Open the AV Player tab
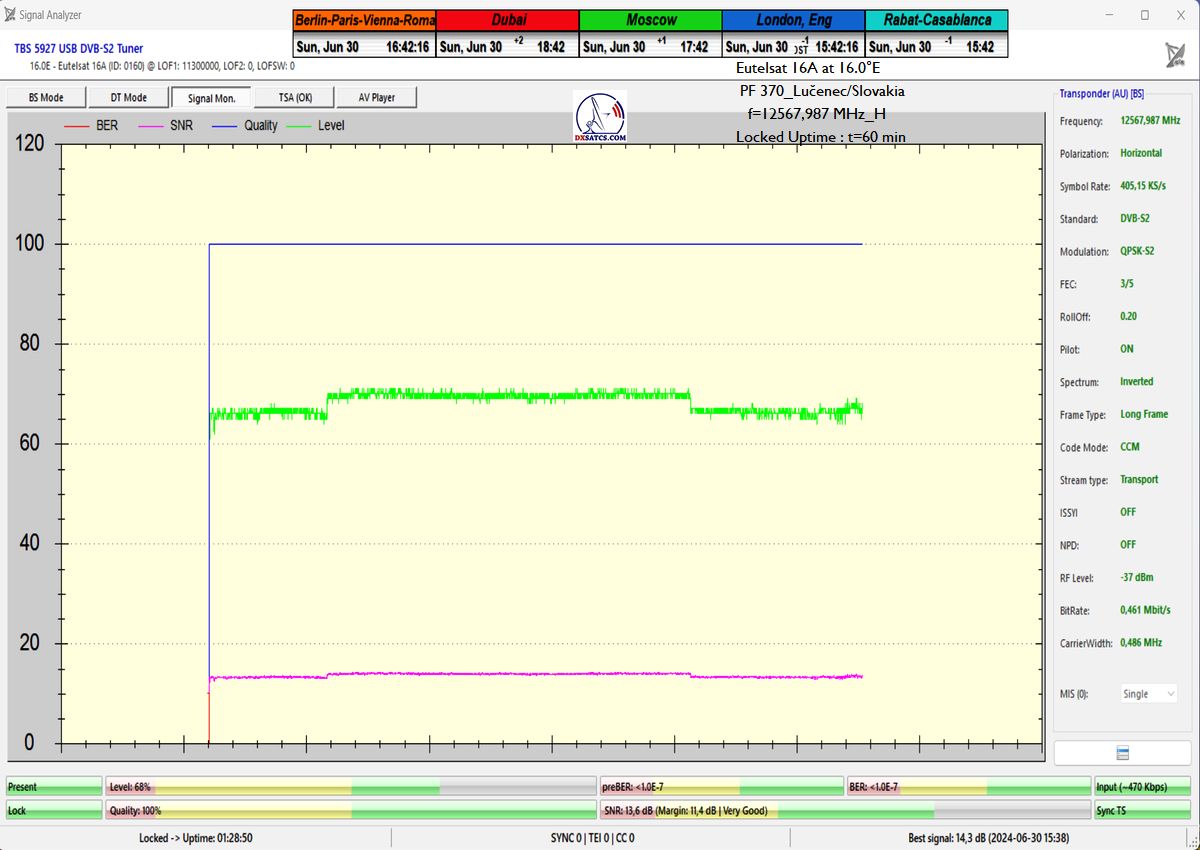 [376, 97]
